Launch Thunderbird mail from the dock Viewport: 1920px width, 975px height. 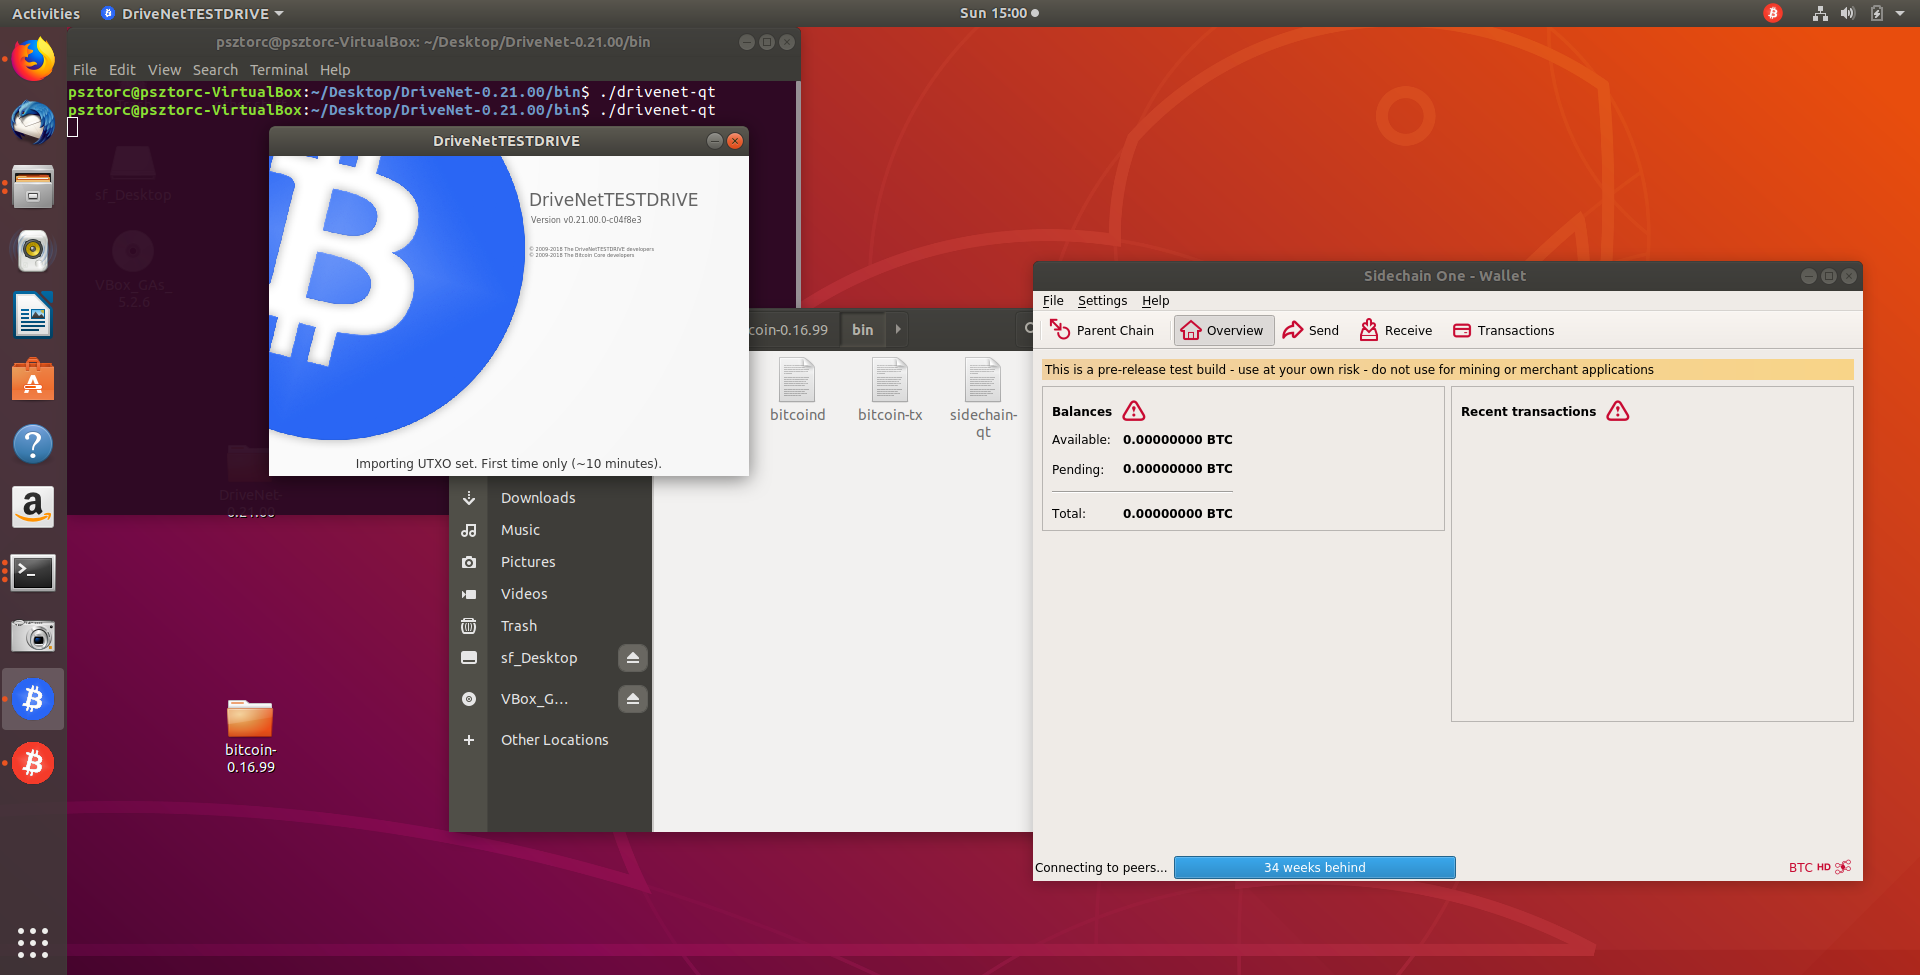click(33, 123)
